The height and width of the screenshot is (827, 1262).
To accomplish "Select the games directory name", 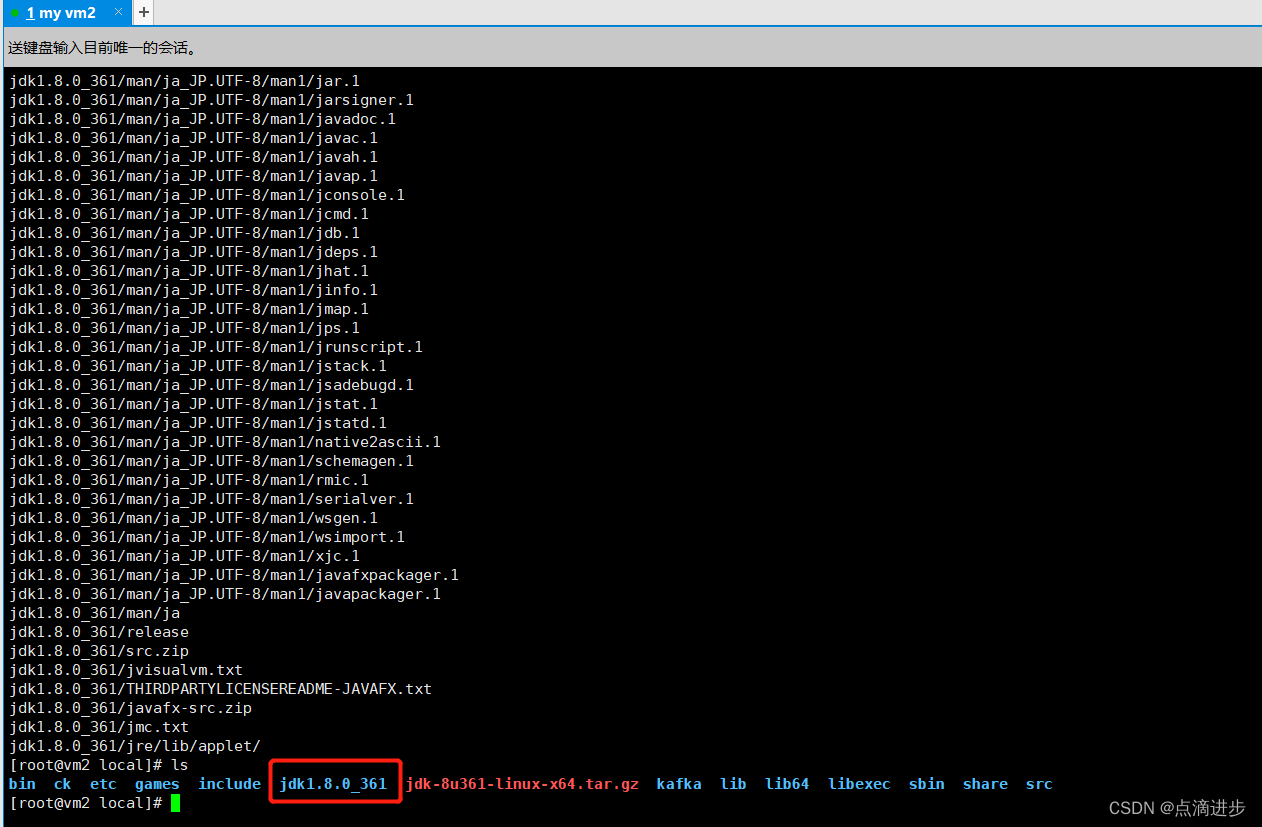I will (x=156, y=783).
